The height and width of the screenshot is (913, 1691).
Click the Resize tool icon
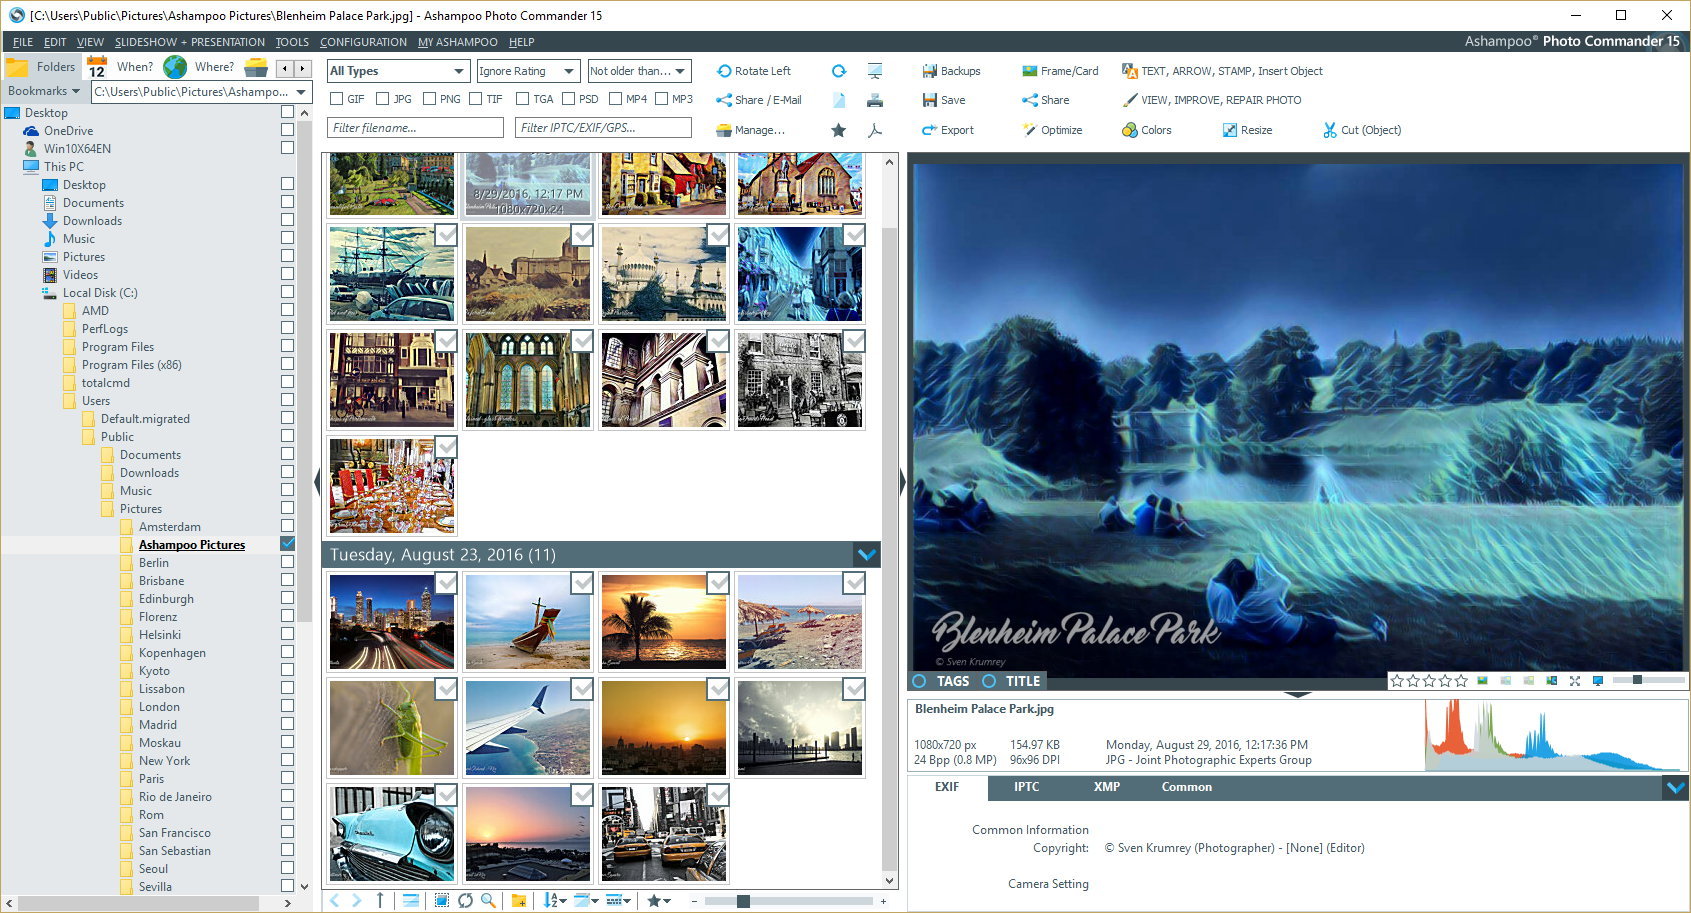(x=1229, y=130)
